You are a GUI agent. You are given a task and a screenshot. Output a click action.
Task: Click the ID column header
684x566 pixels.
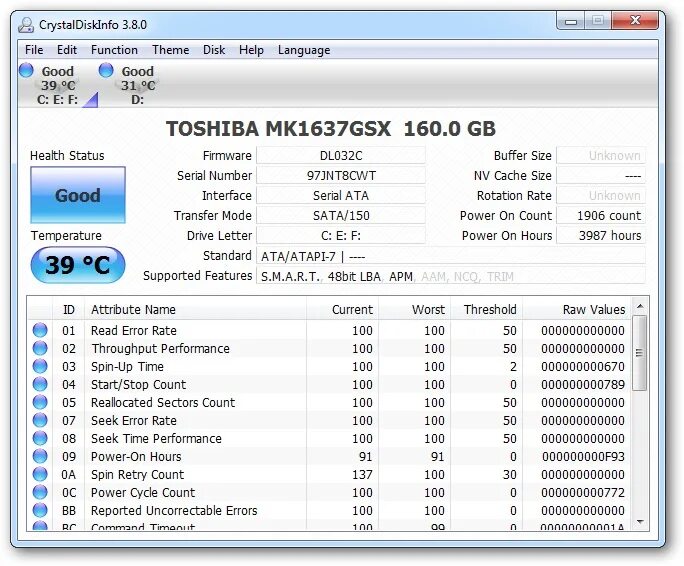click(68, 309)
